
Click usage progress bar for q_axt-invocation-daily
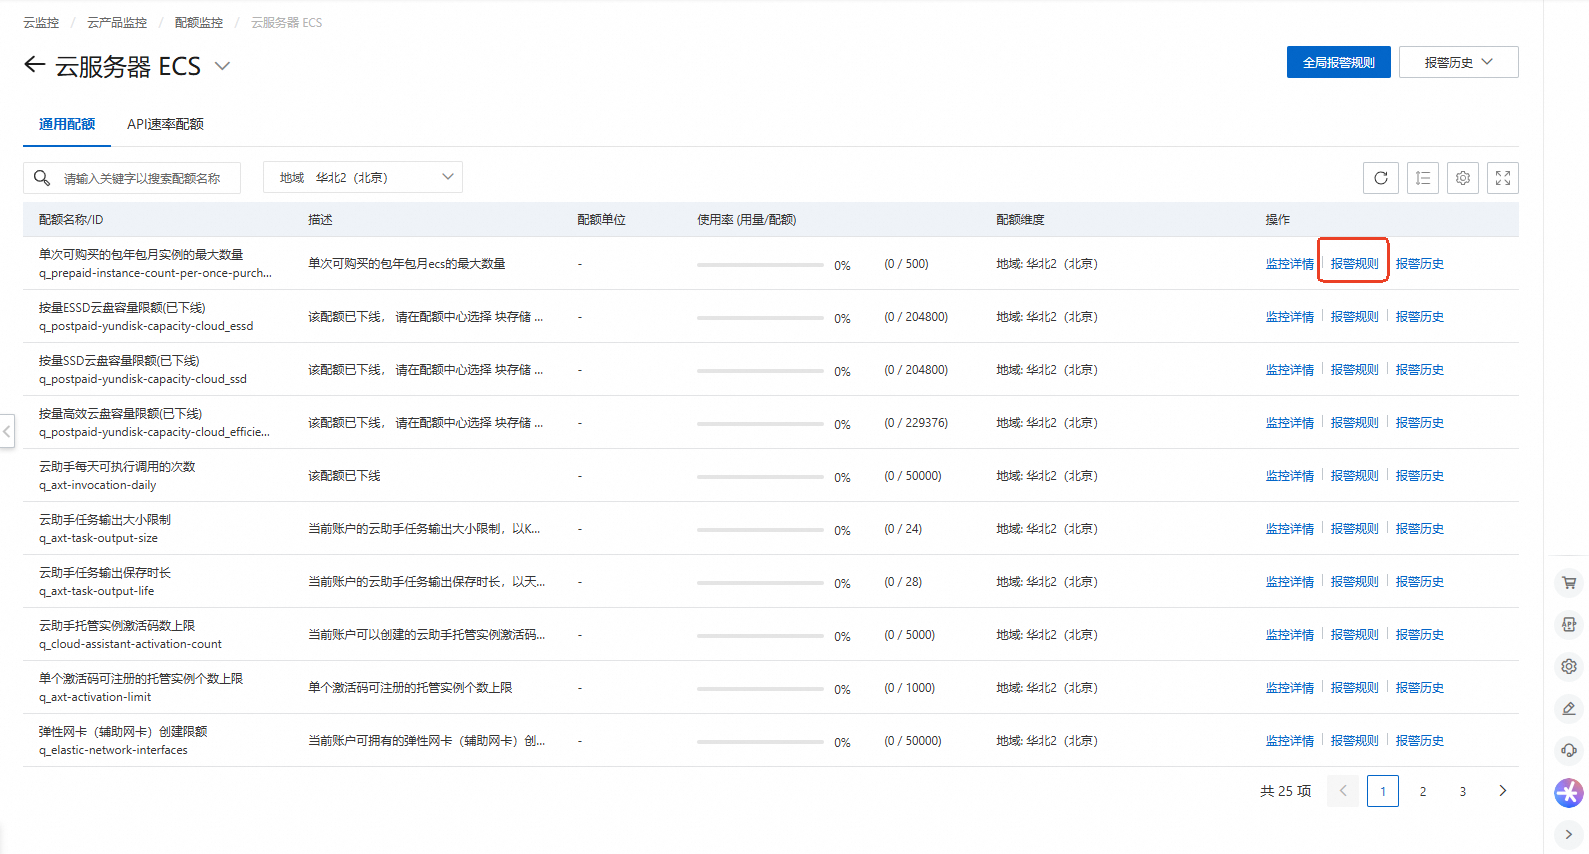point(760,477)
